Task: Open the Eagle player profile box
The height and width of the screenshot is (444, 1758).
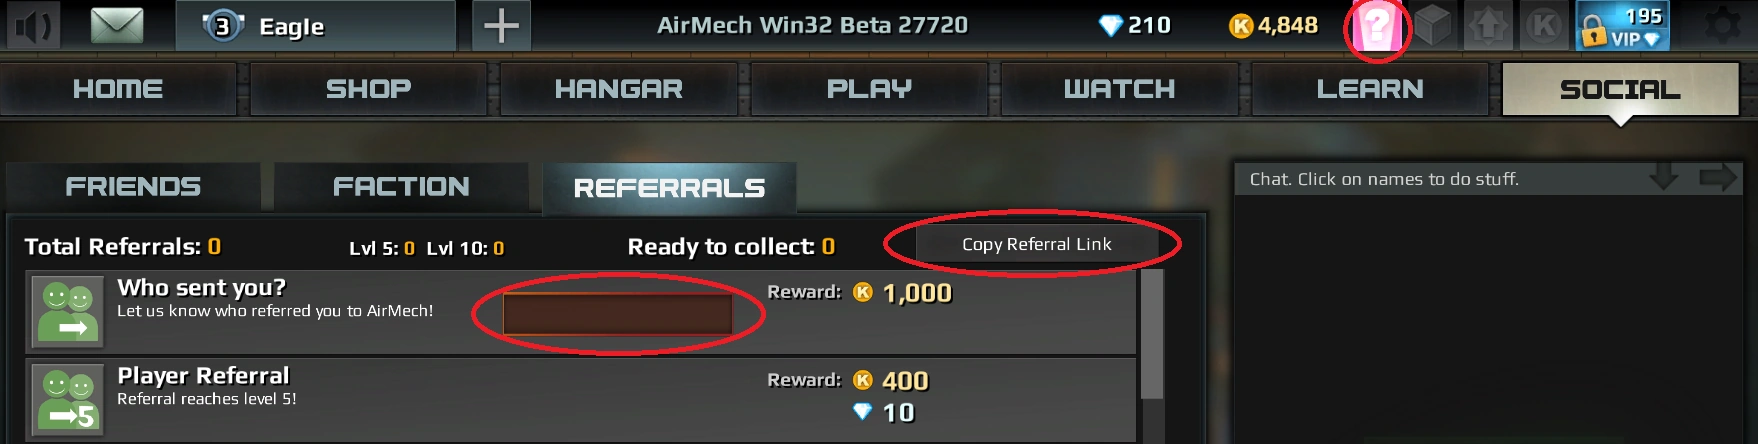Action: (316, 26)
